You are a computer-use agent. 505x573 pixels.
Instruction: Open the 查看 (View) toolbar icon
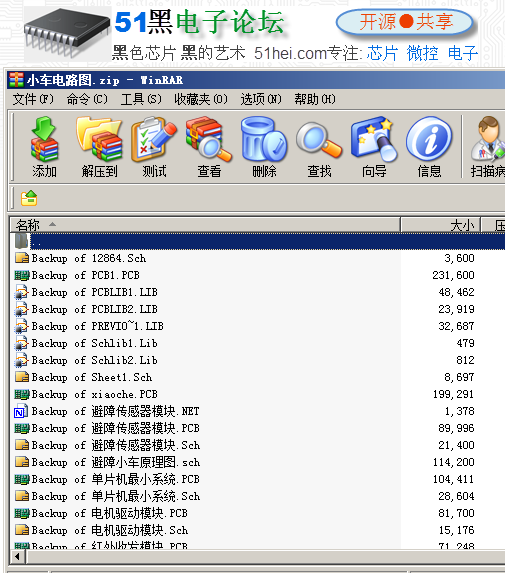point(209,147)
